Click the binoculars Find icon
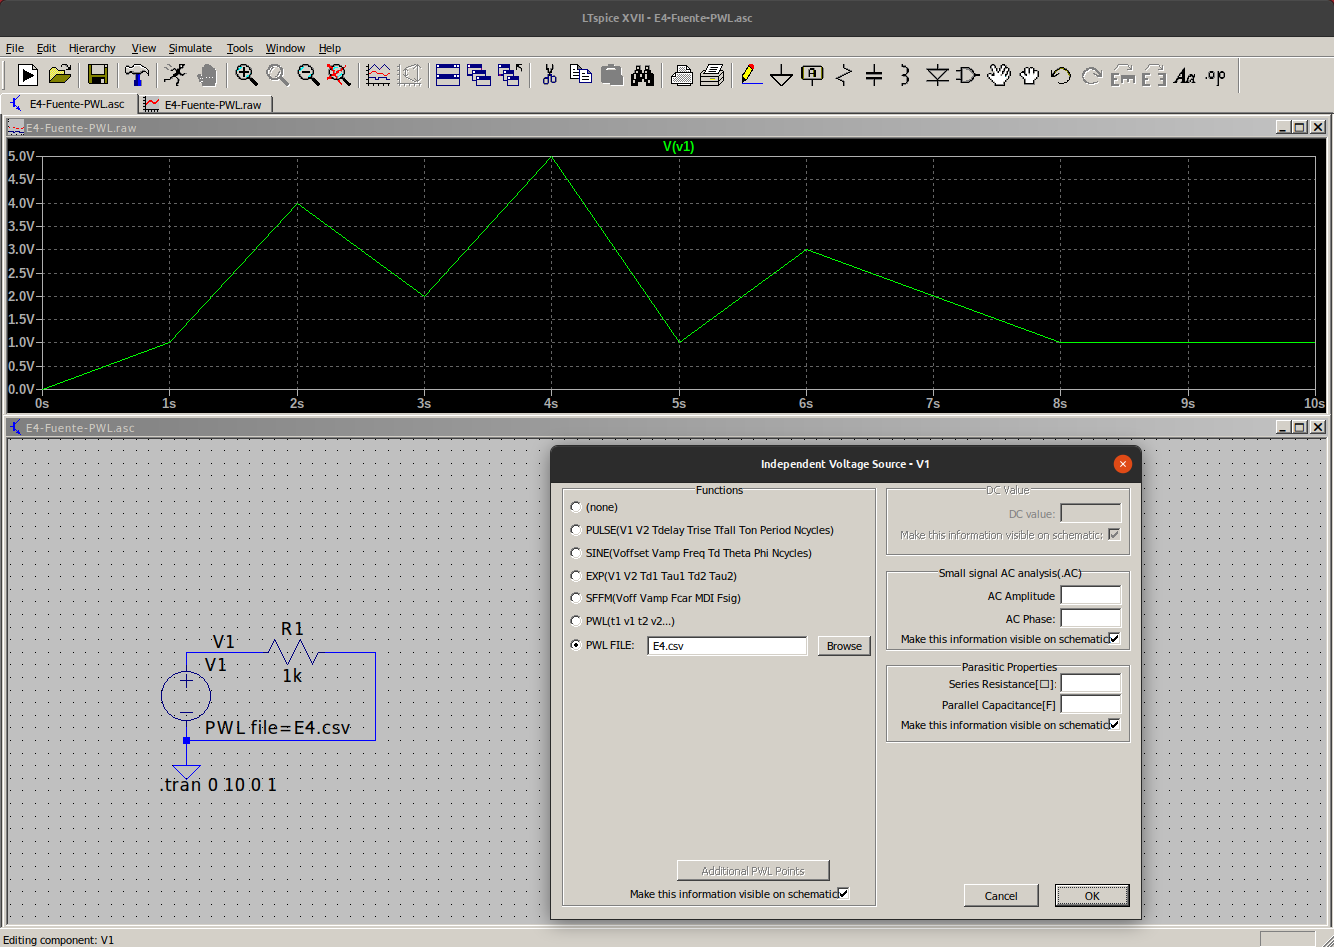The height and width of the screenshot is (947, 1334). point(643,75)
